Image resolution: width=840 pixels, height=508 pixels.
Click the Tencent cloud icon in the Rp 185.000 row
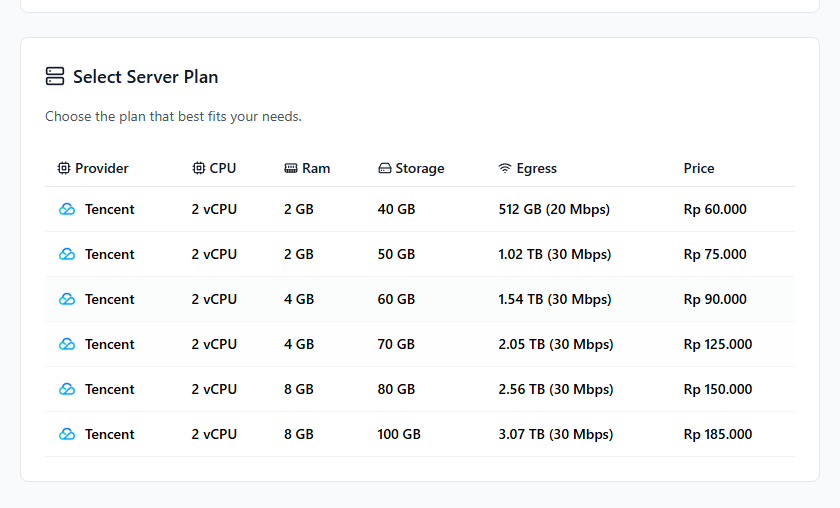point(67,434)
